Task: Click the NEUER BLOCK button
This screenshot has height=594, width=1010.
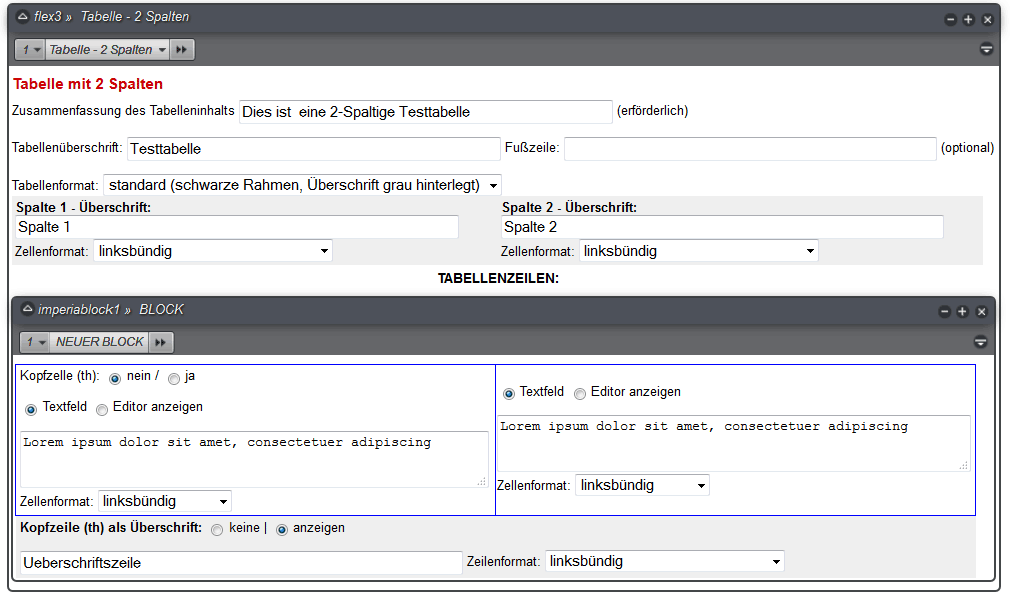Action: click(100, 342)
